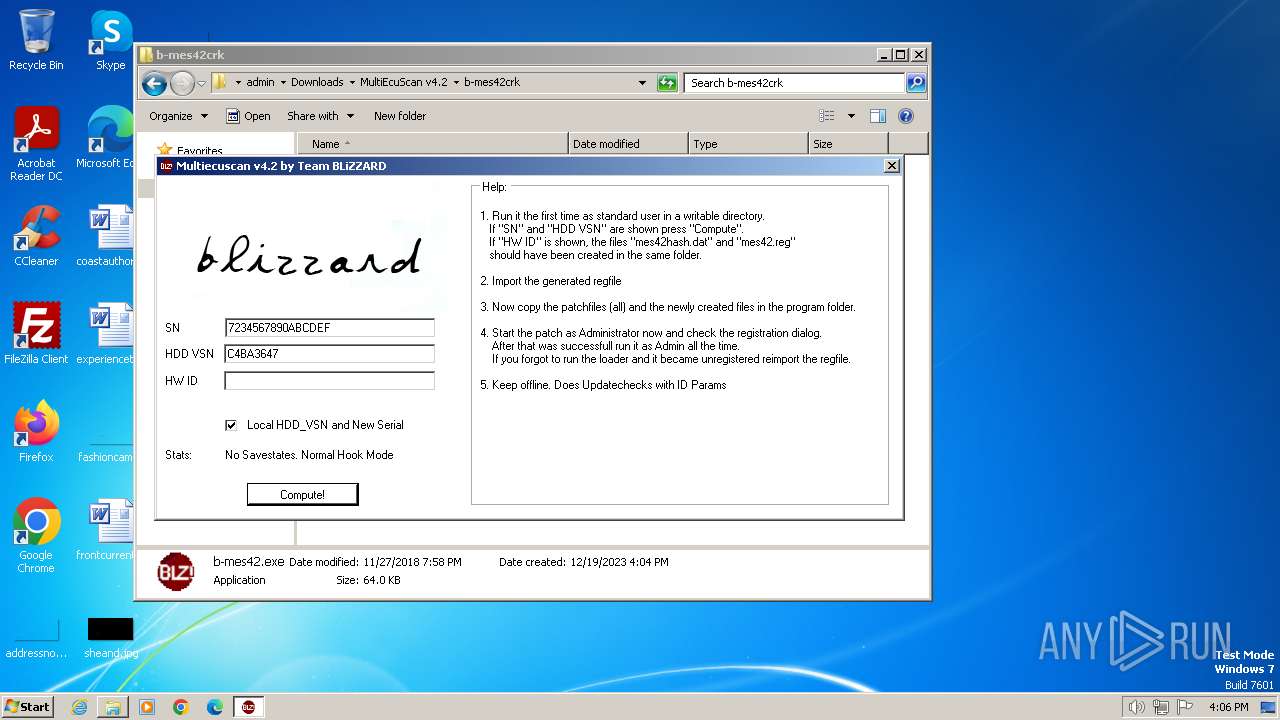Screen dimensions: 1280x720
Task: Click b-mes42crk breadcrumb segment
Action: point(492,83)
